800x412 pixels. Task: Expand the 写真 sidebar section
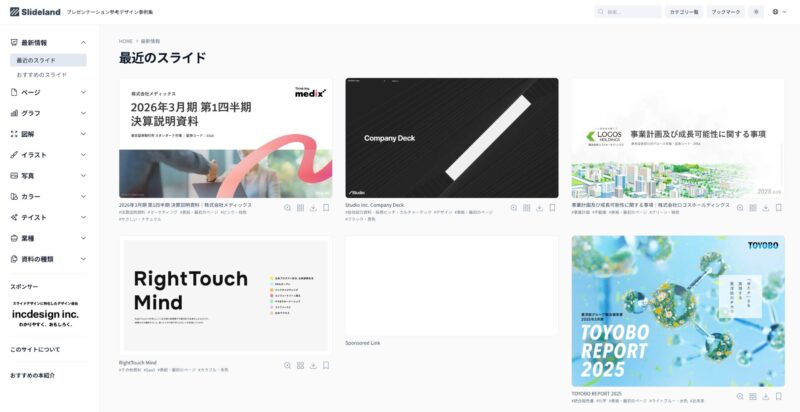(x=48, y=176)
